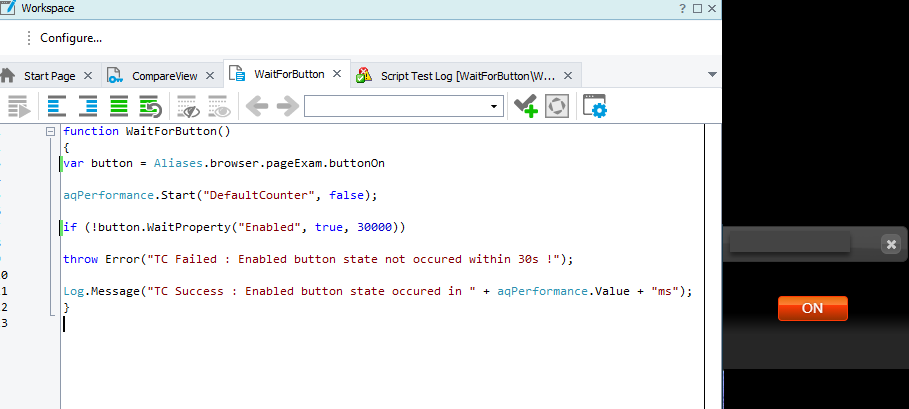Image resolution: width=909 pixels, height=409 pixels.
Task: Toggle the first eye visibility icon in toolbar
Action: tap(187, 106)
